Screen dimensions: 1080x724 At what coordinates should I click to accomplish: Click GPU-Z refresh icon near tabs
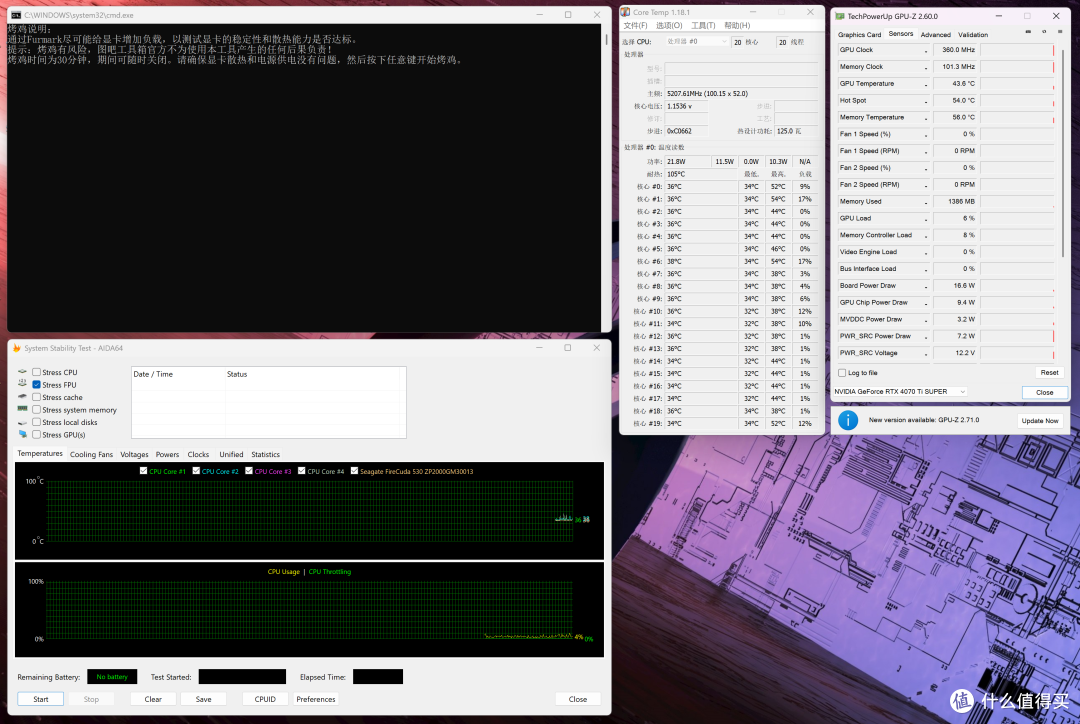[x=1044, y=32]
